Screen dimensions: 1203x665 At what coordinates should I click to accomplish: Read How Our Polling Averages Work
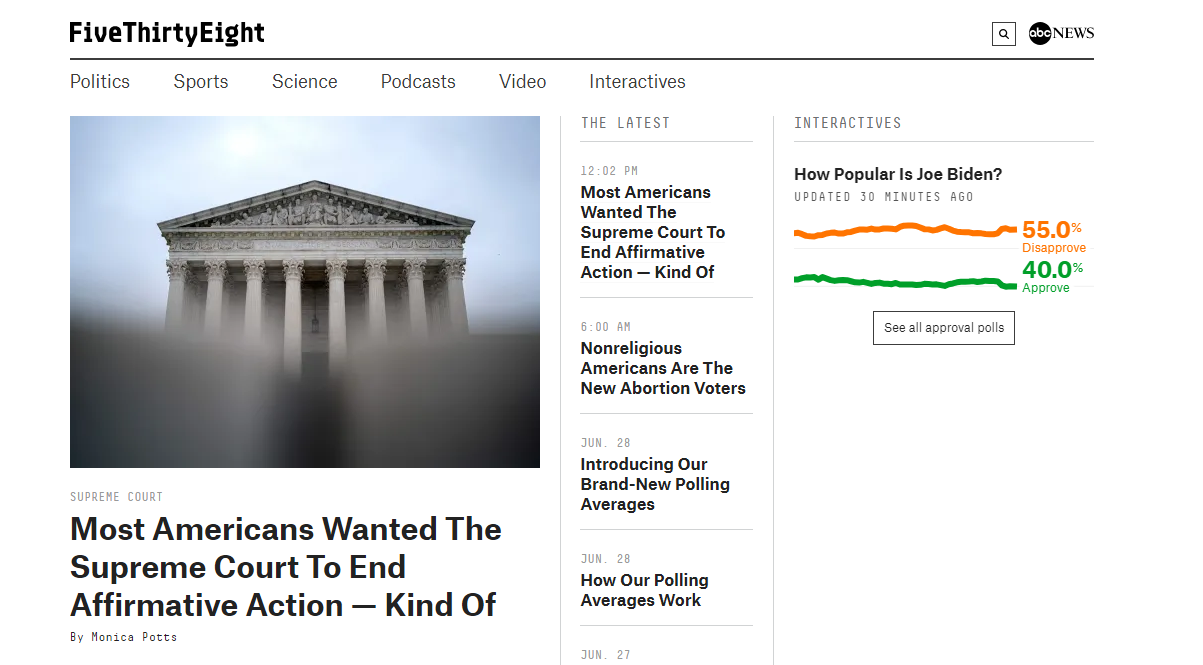click(645, 590)
